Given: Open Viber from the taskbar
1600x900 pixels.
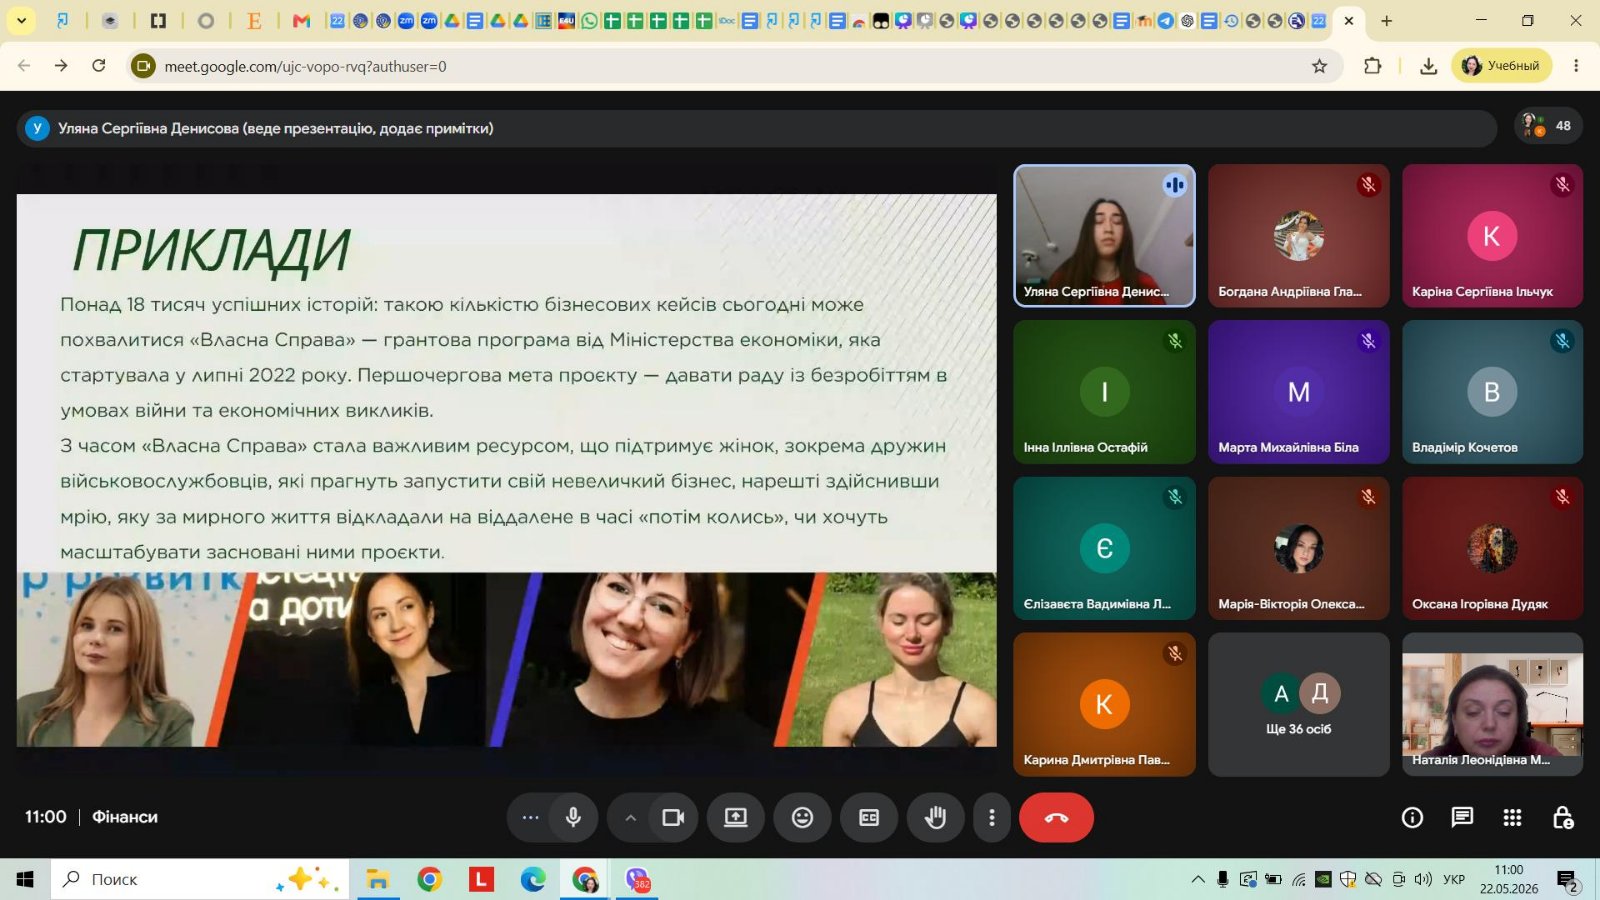Looking at the screenshot, I should coord(637,879).
